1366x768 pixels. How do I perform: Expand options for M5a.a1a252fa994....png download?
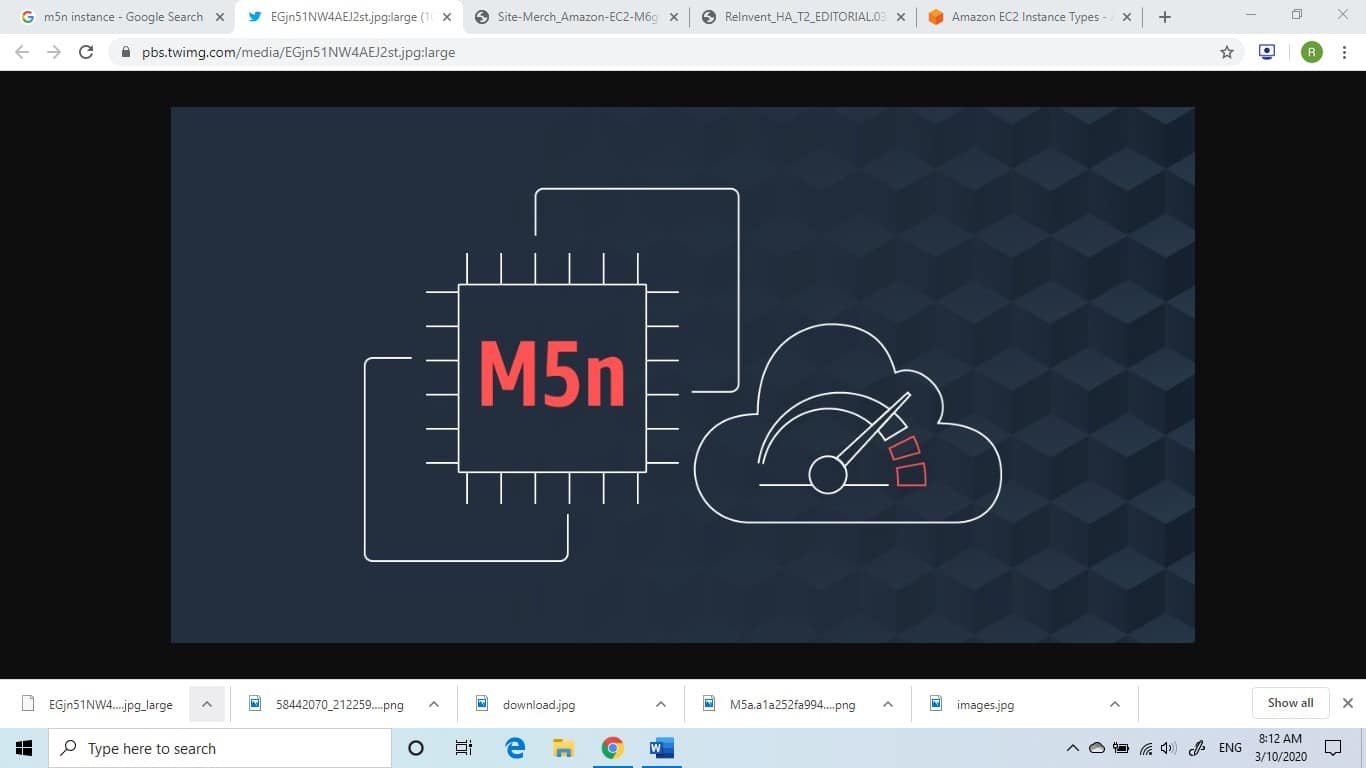[888, 704]
